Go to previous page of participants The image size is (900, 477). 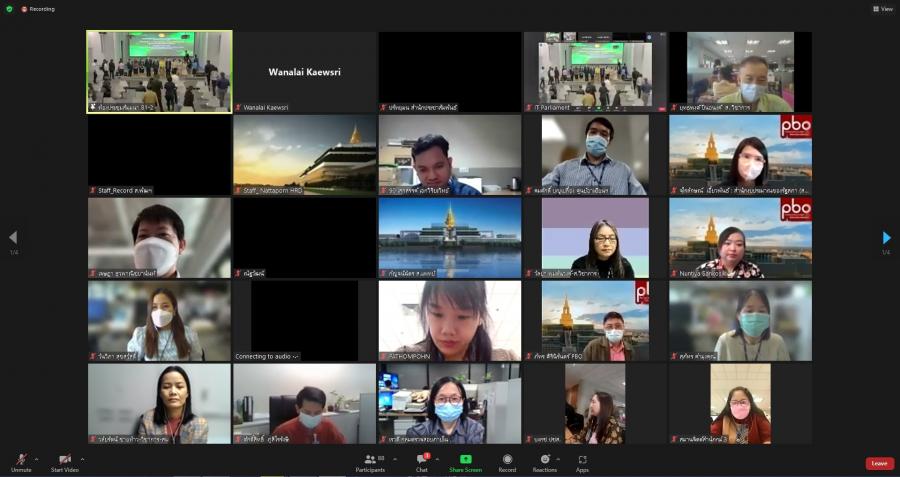[x=13, y=238]
